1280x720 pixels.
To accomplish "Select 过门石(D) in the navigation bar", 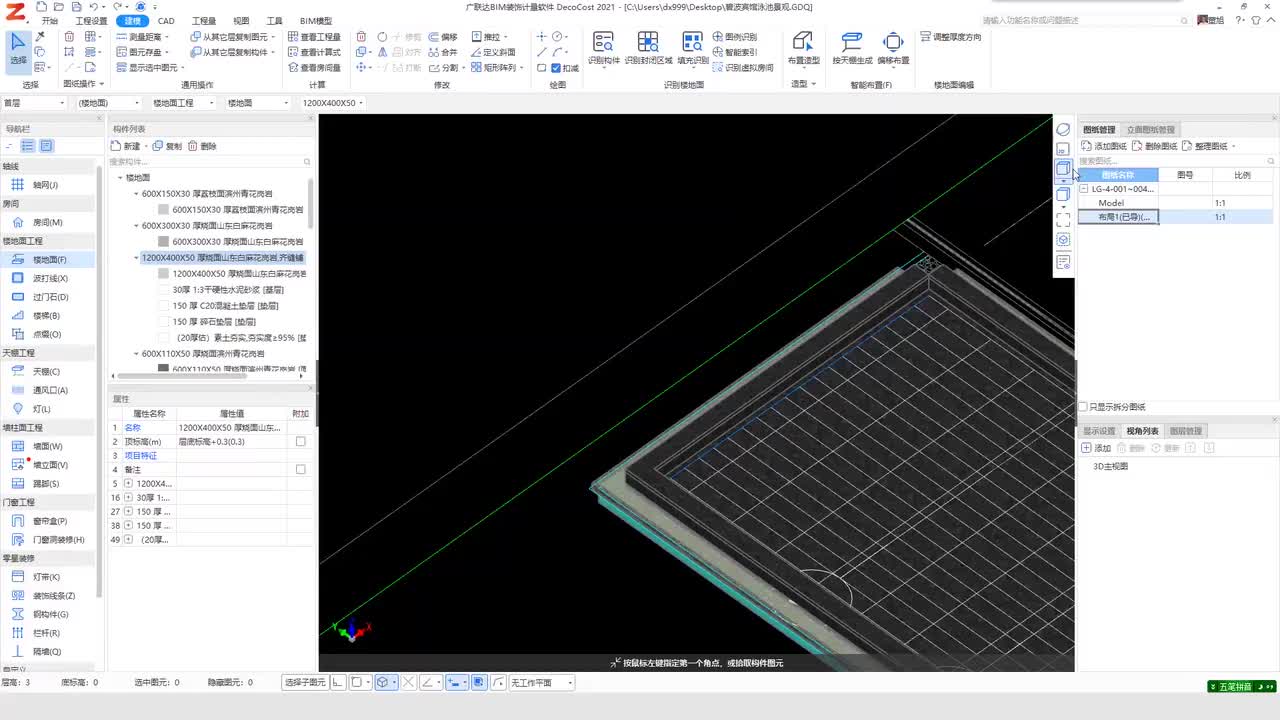I will click(50, 297).
